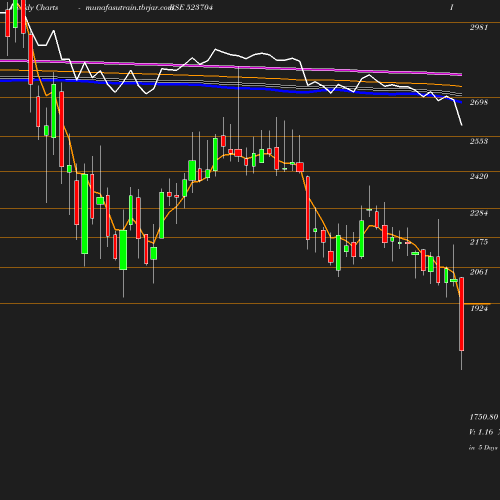Click the 1750.80 closing price value
Viewport: 500px width, 500px height.
pyautogui.click(x=484, y=417)
